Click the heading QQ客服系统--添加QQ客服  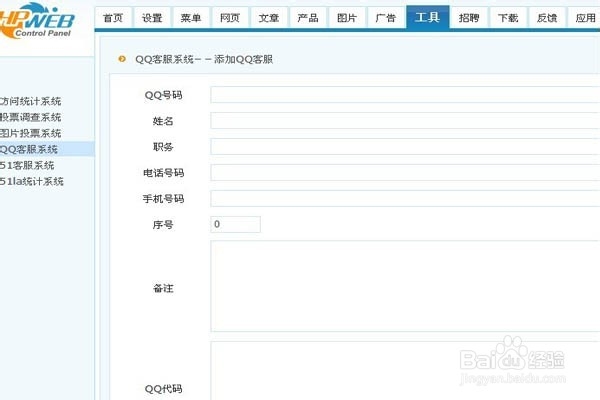[204, 59]
